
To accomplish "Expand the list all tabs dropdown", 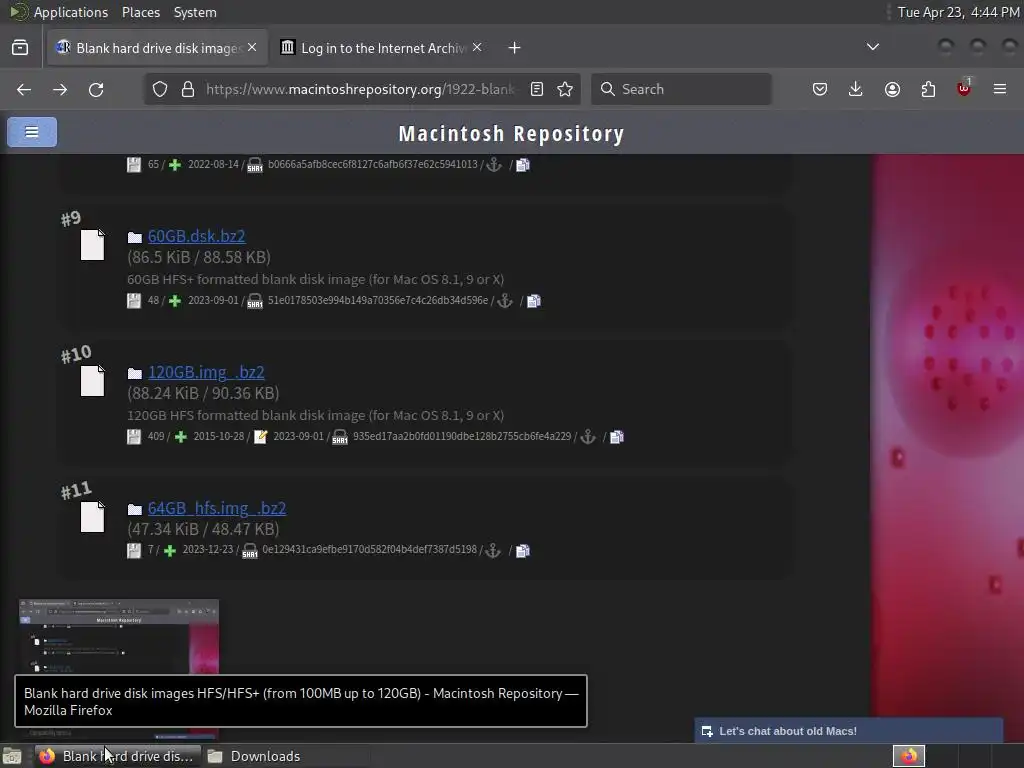I will pos(872,47).
